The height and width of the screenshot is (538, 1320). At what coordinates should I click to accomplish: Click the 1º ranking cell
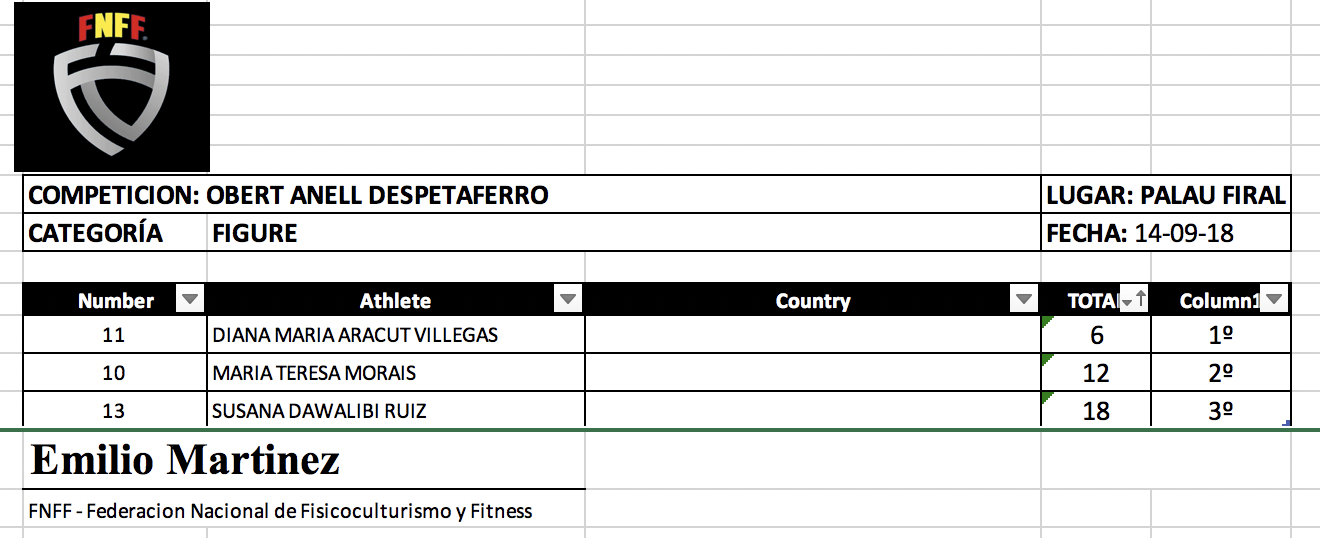click(x=1220, y=335)
